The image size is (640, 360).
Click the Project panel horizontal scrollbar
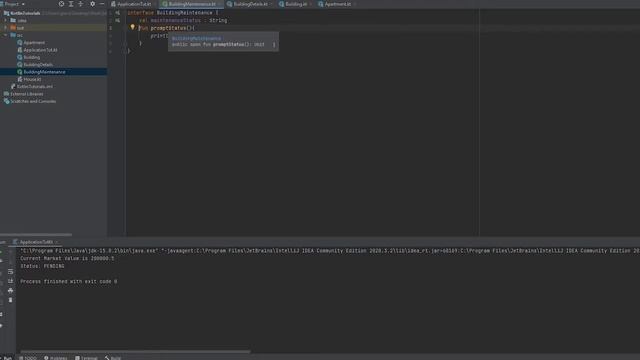(36, 235)
